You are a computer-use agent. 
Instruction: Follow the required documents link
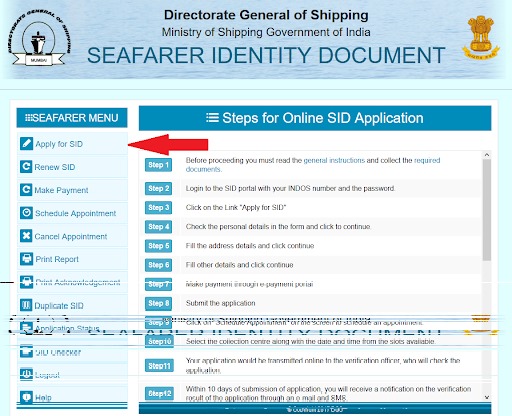(313, 165)
